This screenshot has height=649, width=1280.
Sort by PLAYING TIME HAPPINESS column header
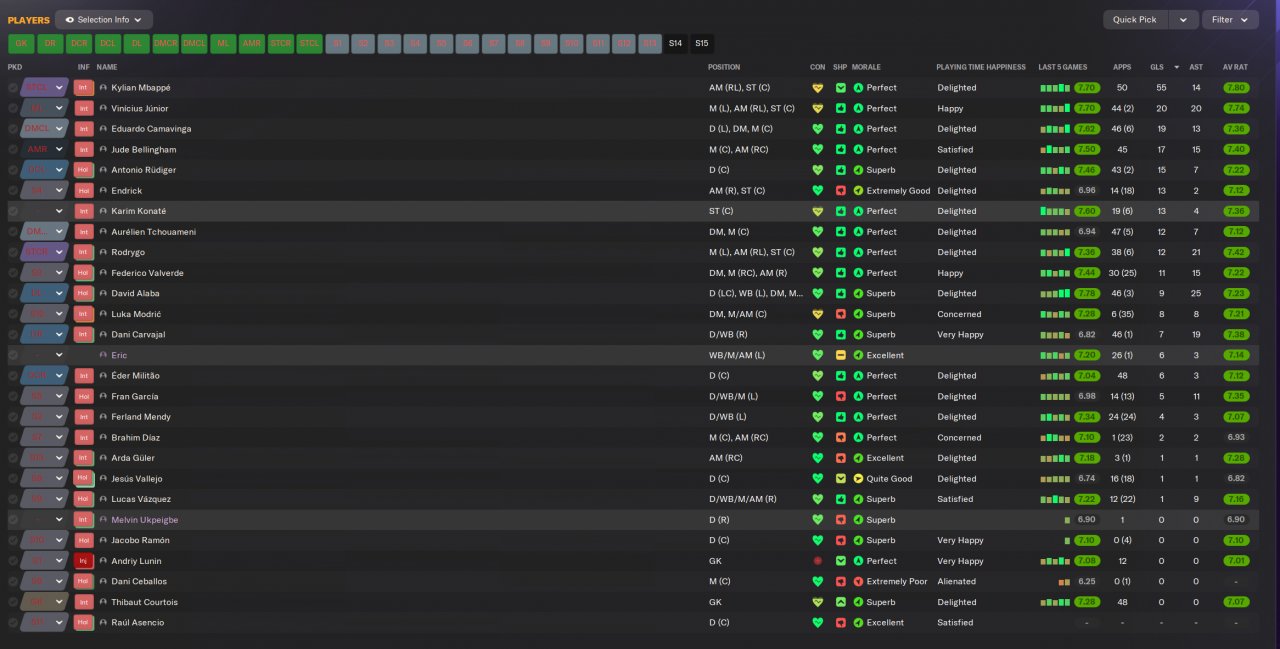click(981, 67)
